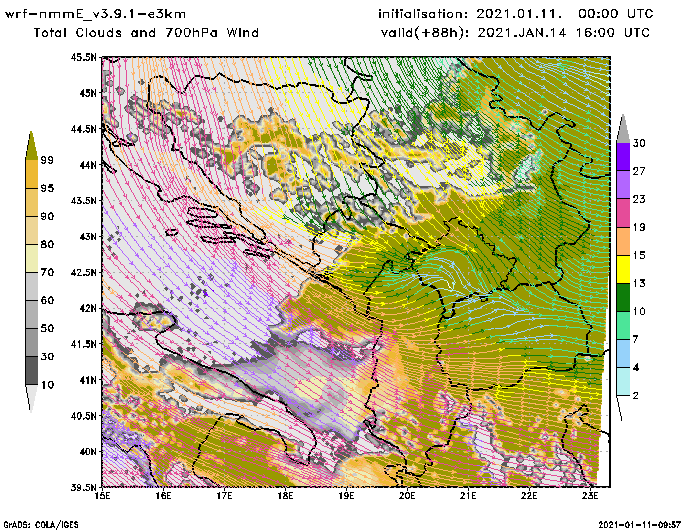Click the '30' value on wind speed colorbar
Screen dimensions: 700x530
pyautogui.click(x=639, y=143)
